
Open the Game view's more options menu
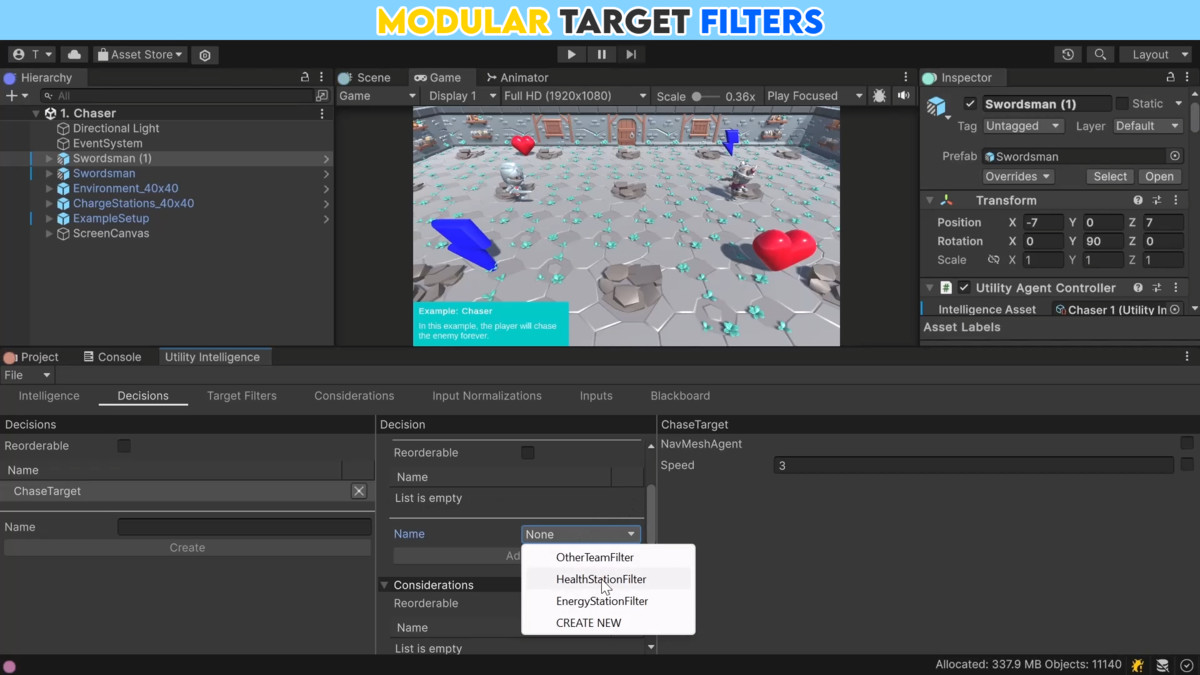pos(906,77)
